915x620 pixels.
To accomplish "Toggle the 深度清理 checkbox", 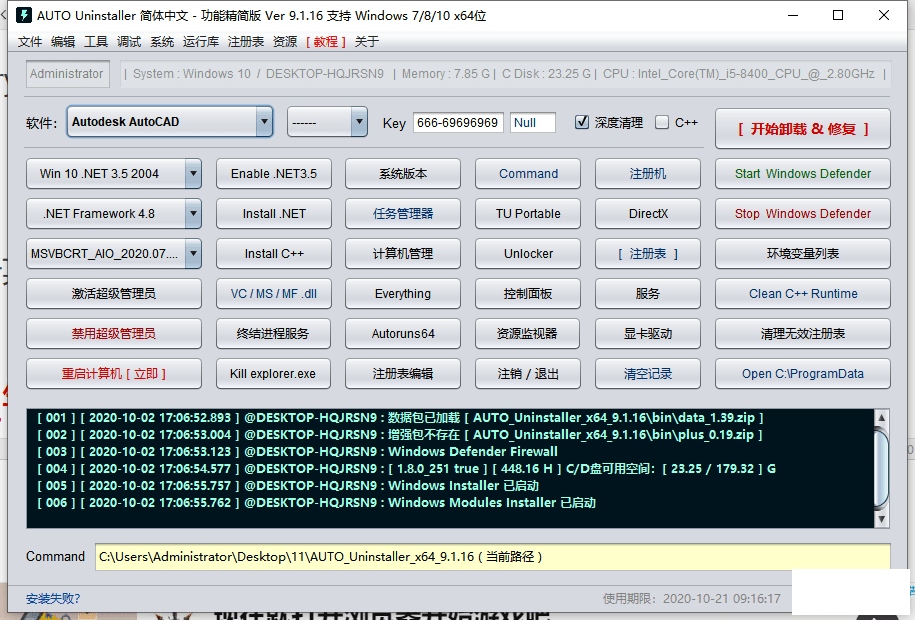I will tap(582, 122).
